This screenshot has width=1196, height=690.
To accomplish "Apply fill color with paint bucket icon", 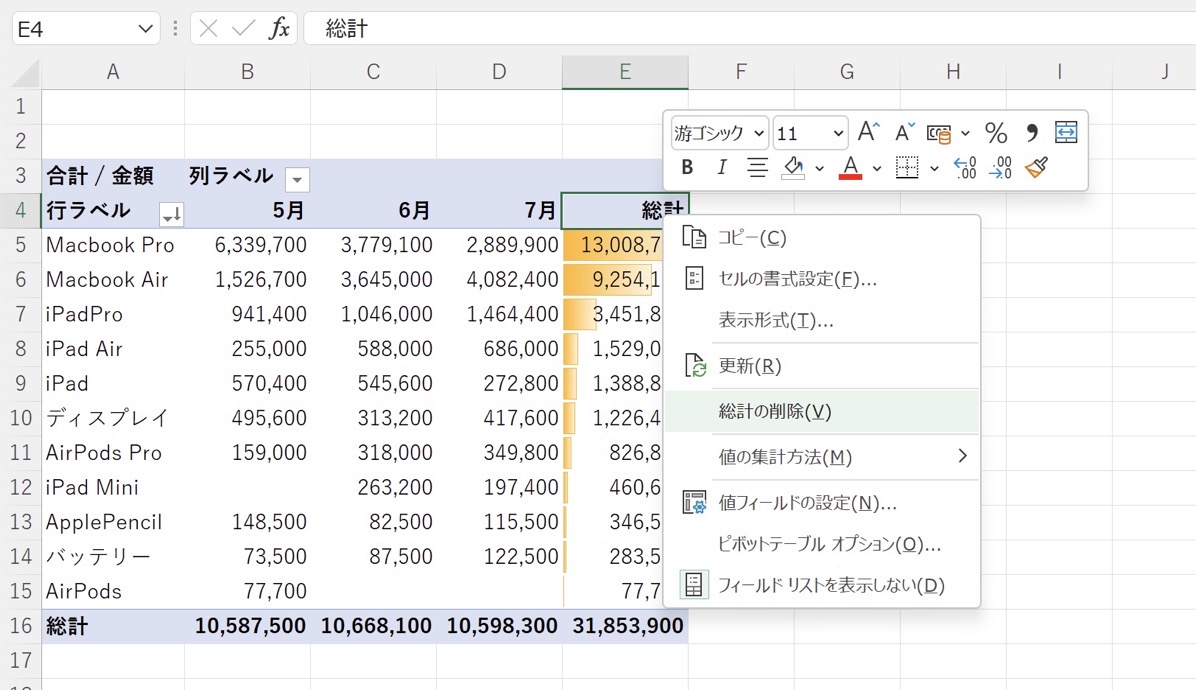I will (793, 167).
